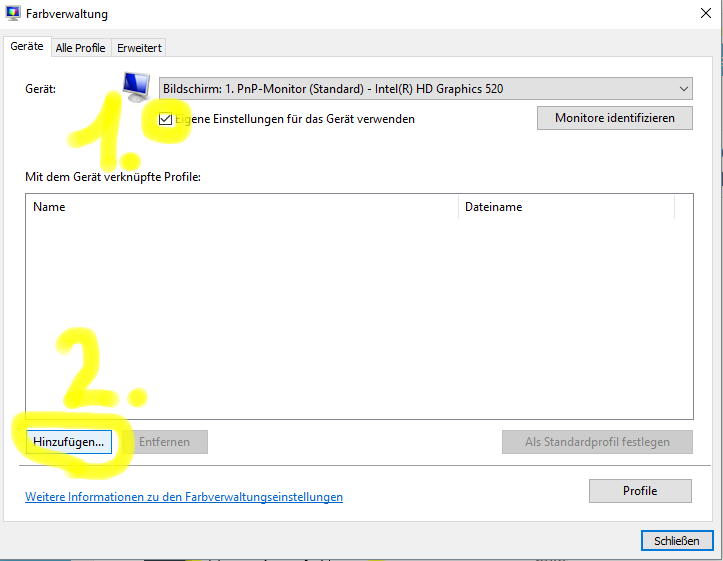
Task: Go to the Erweitert tab
Action: point(139,48)
